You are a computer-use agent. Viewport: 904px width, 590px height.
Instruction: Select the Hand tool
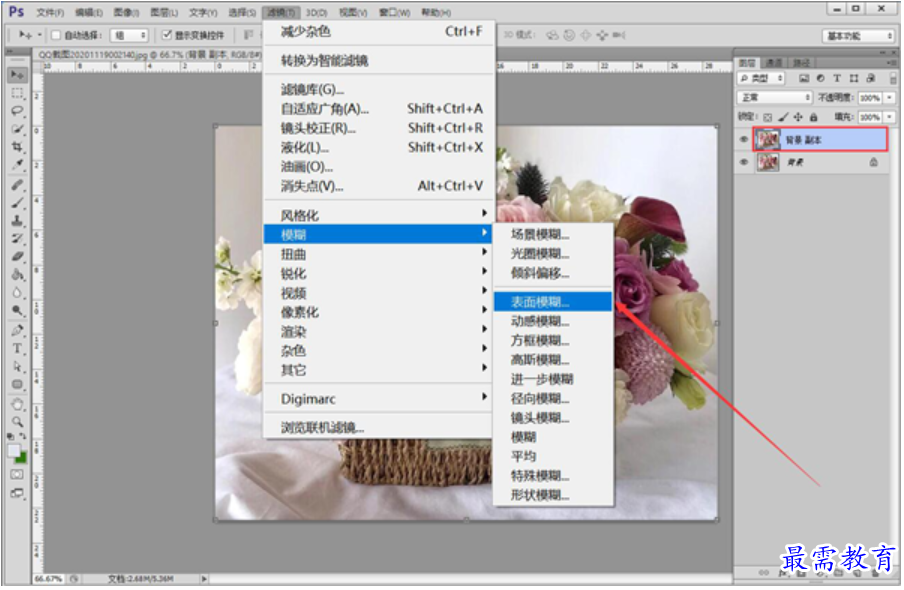click(17, 404)
